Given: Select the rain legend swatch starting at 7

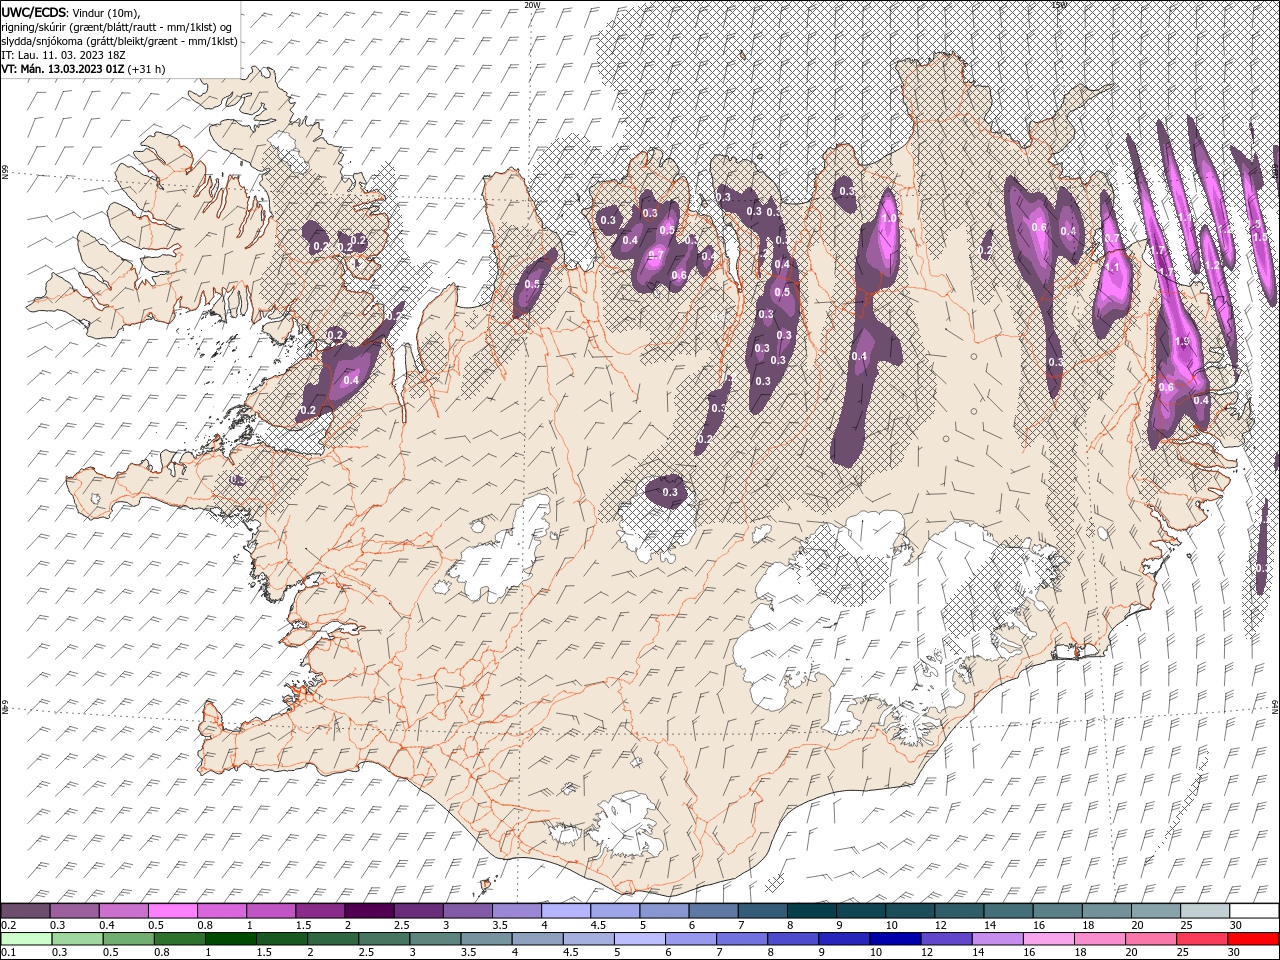Looking at the screenshot, I should pos(741,938).
